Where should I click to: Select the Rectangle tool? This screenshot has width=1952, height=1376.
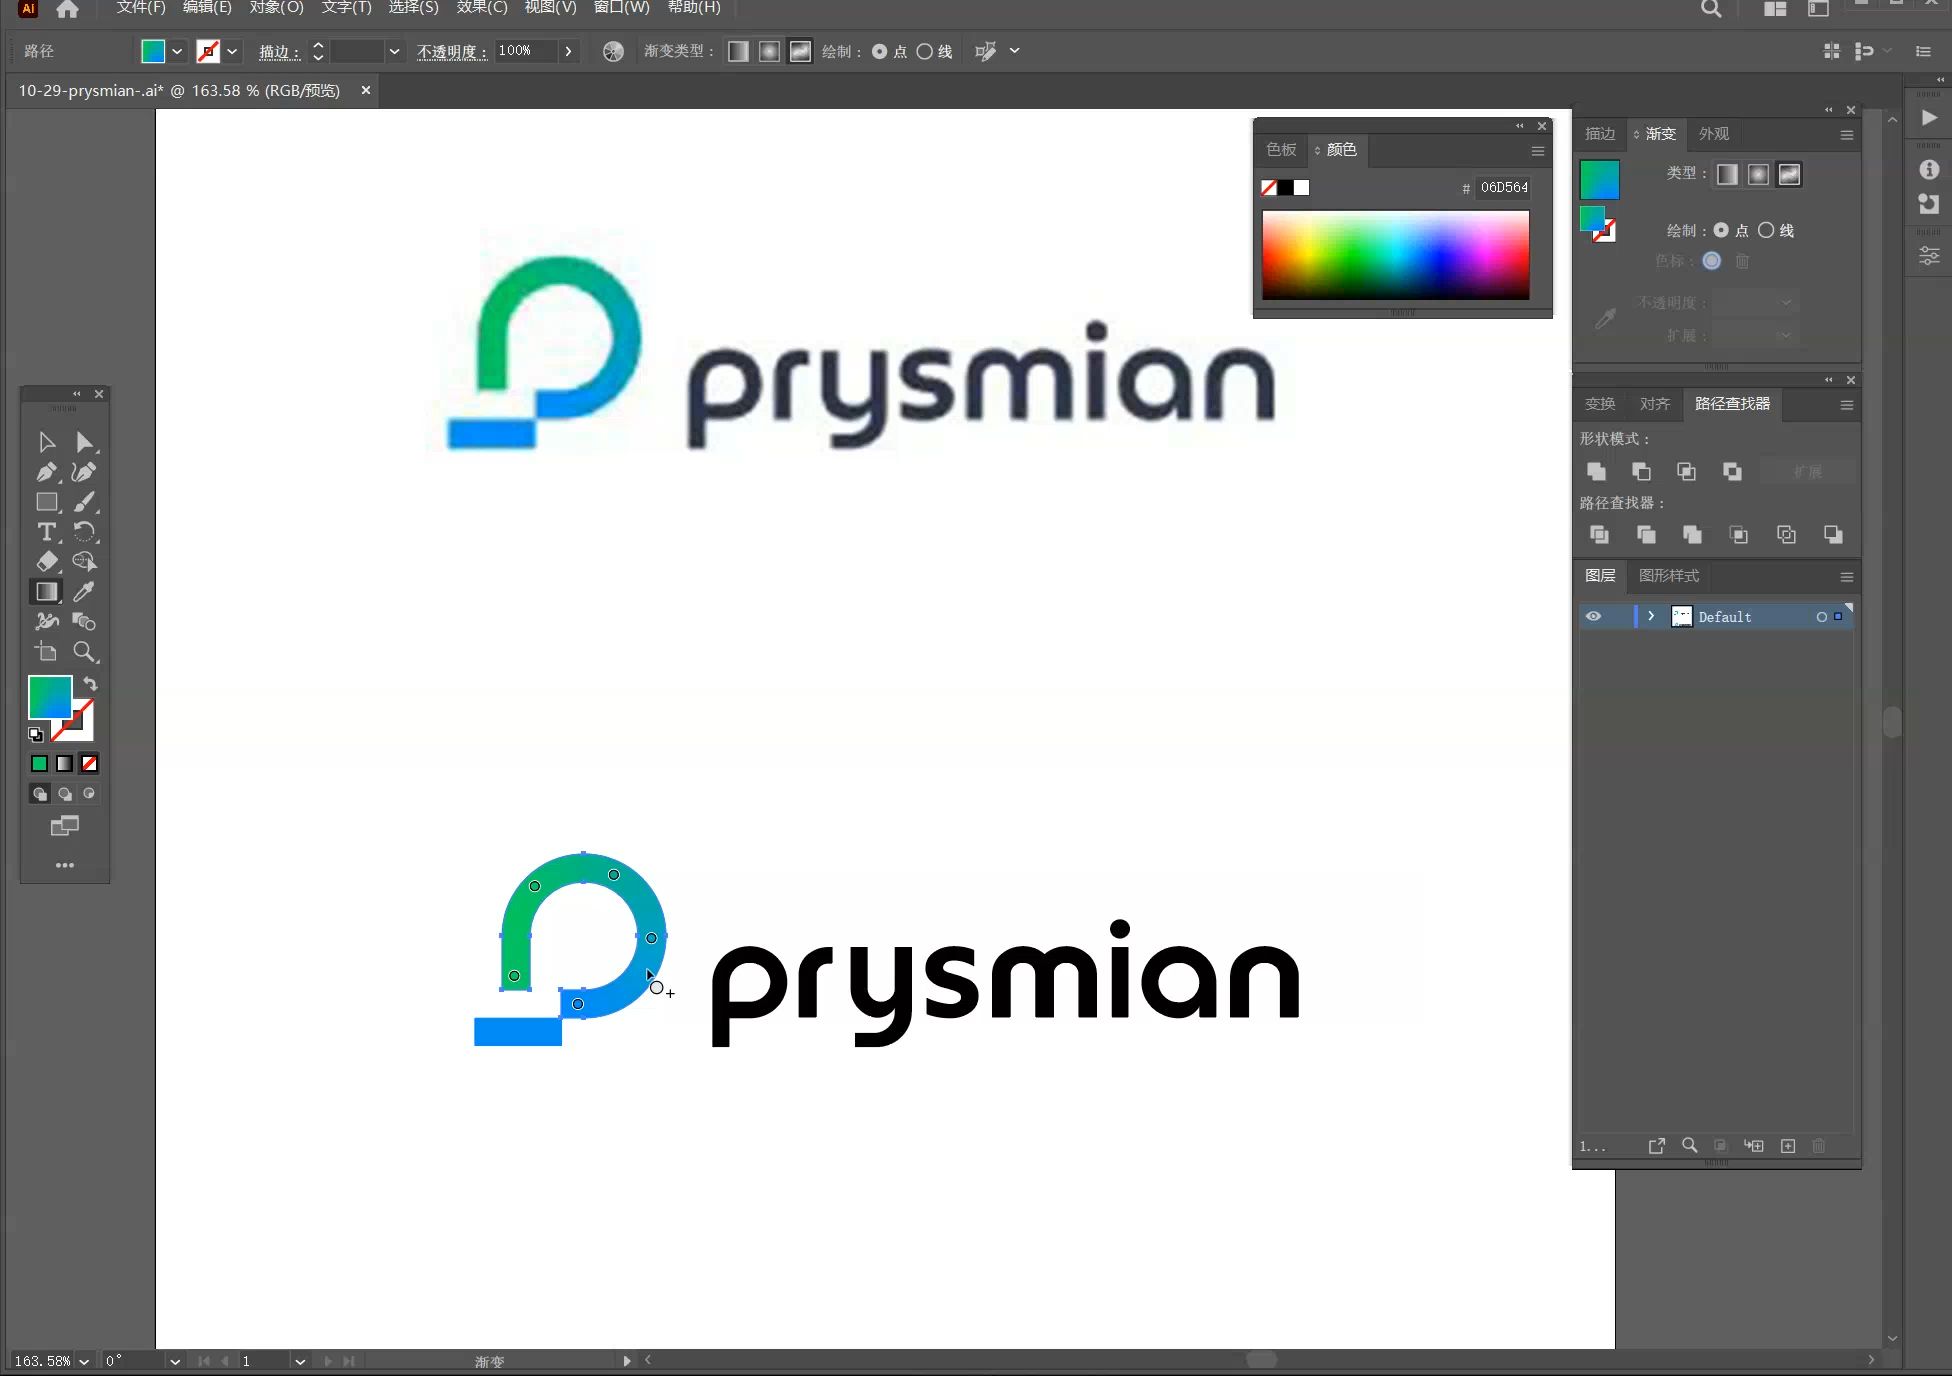pos(46,502)
